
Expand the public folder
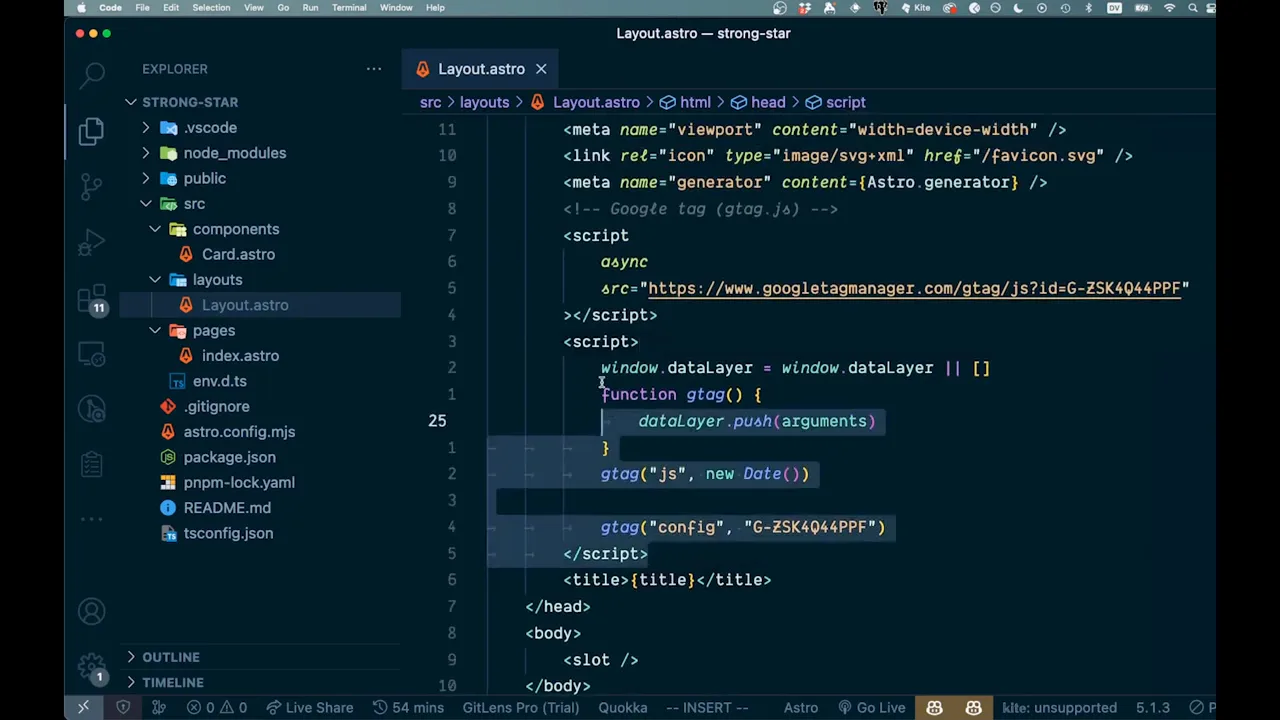click(204, 178)
